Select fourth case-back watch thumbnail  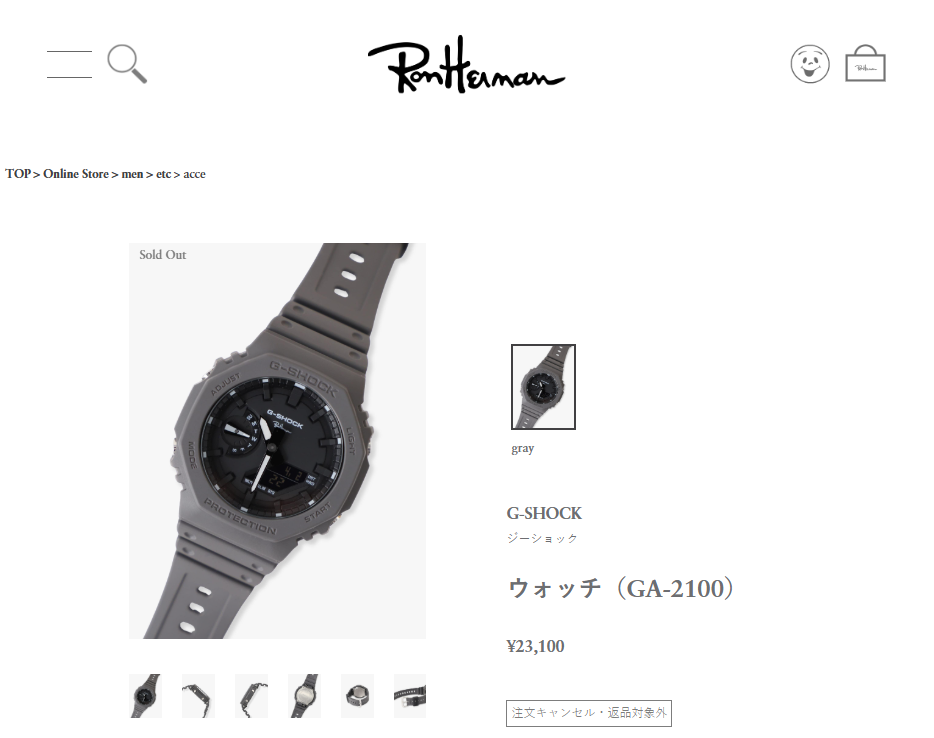[x=304, y=696]
